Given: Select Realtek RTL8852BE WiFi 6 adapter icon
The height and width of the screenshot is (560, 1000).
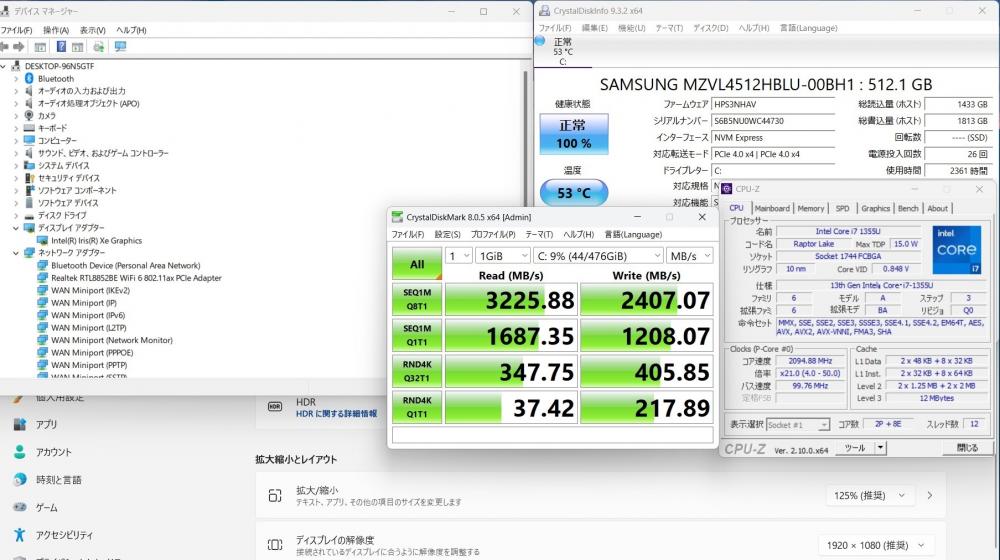Looking at the screenshot, I should click(x=43, y=278).
